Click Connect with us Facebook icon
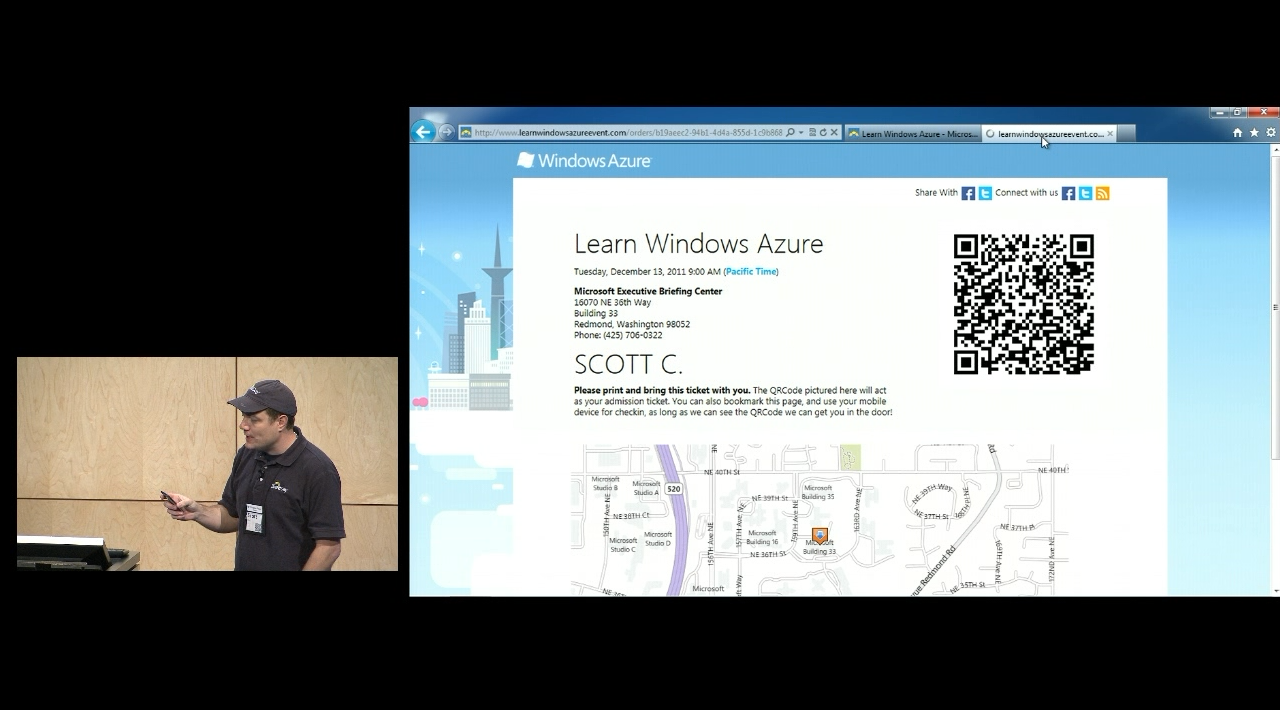This screenshot has width=1280, height=710. (x=1068, y=193)
